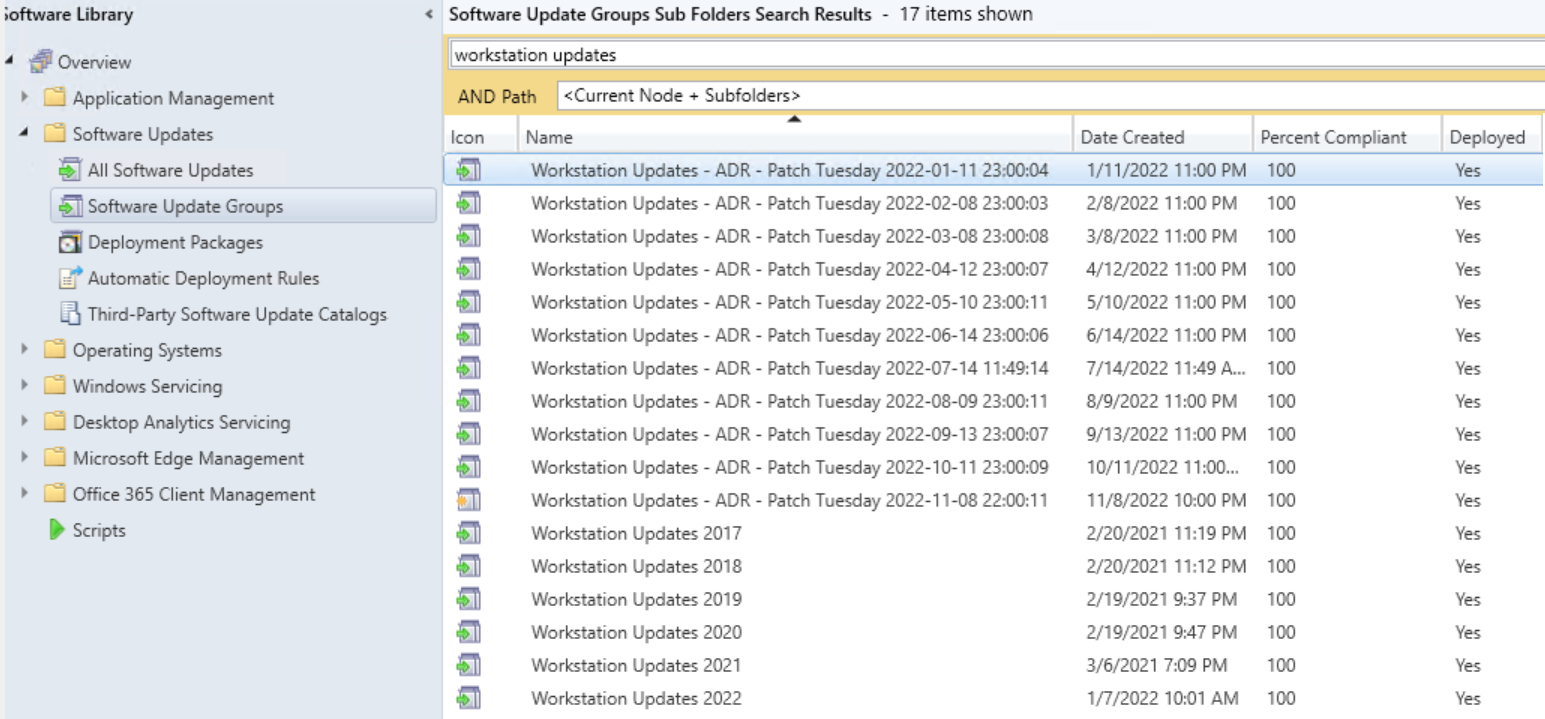Click icon beside Workstation Updates 2021
1545x719 pixels.
click(x=468, y=665)
